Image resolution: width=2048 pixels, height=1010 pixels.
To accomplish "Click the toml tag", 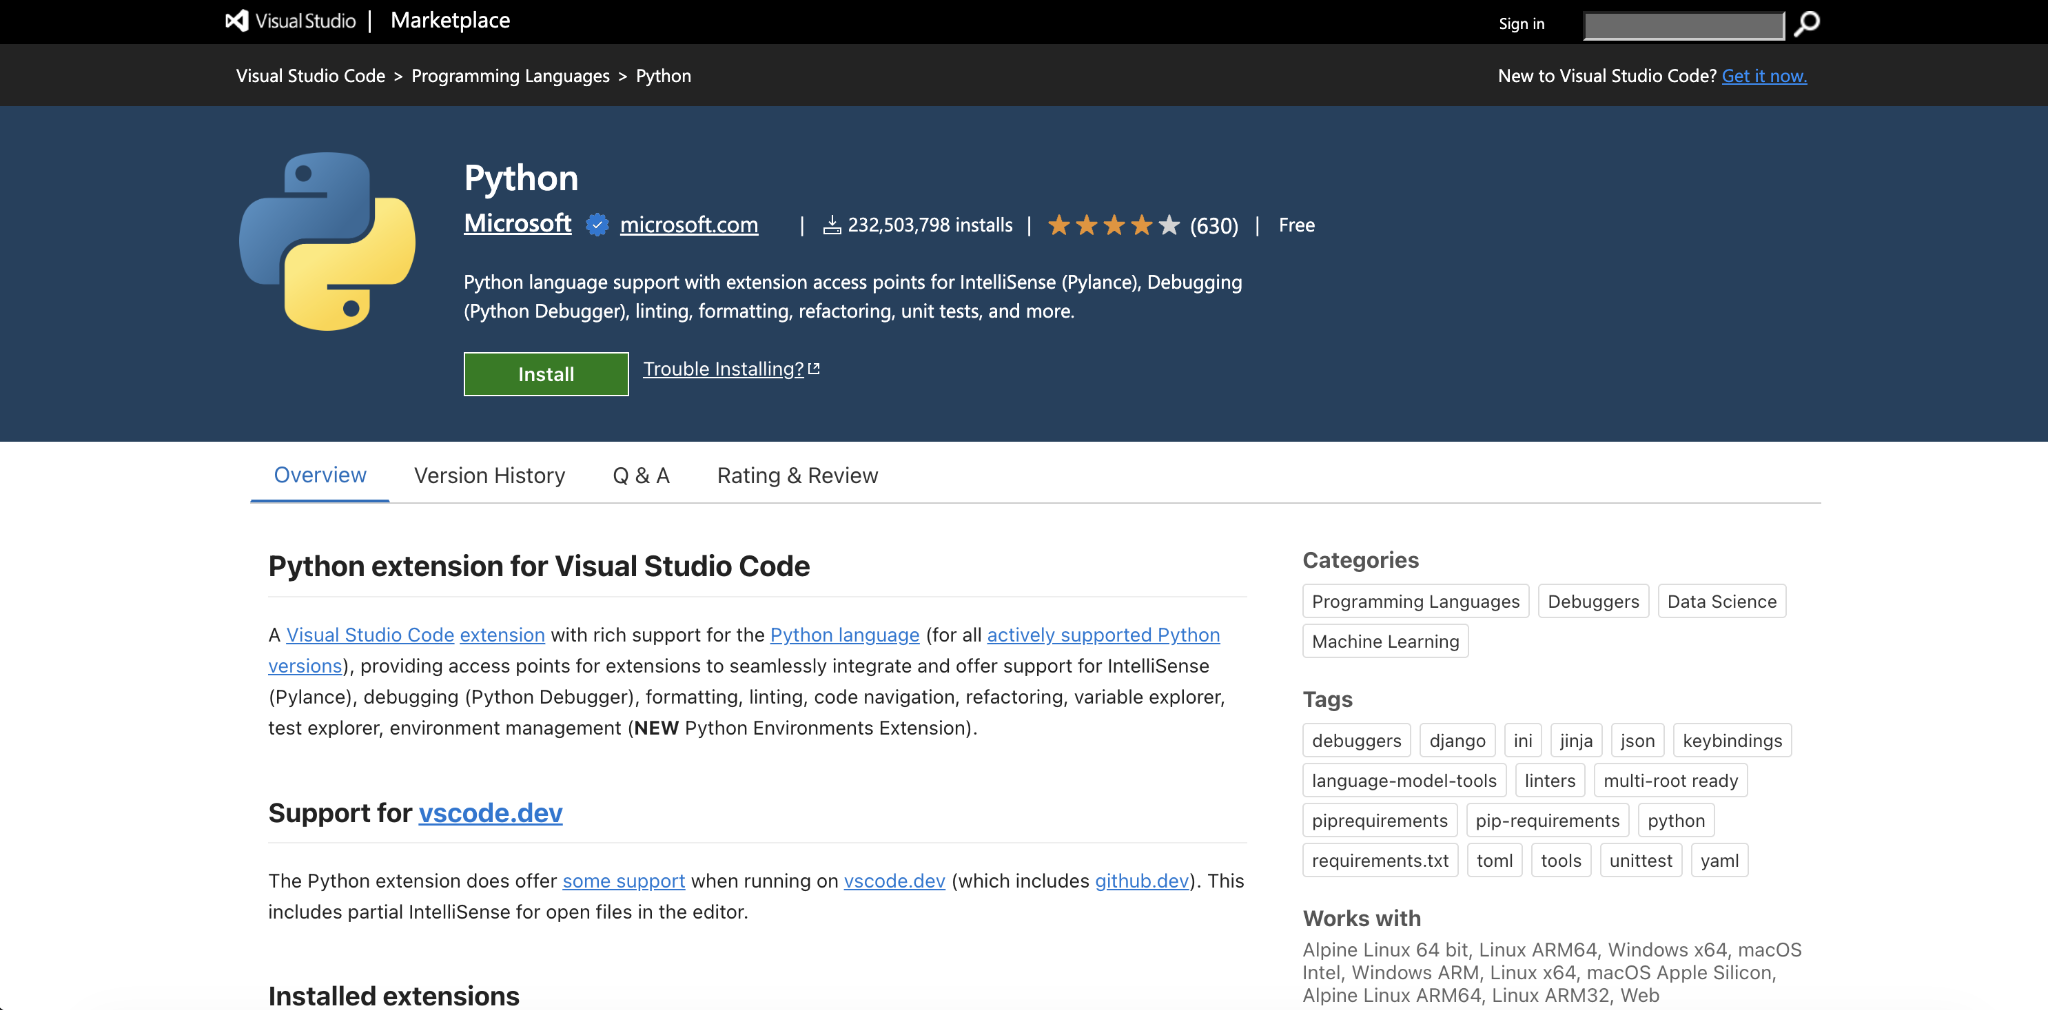I will pyautogui.click(x=1495, y=860).
